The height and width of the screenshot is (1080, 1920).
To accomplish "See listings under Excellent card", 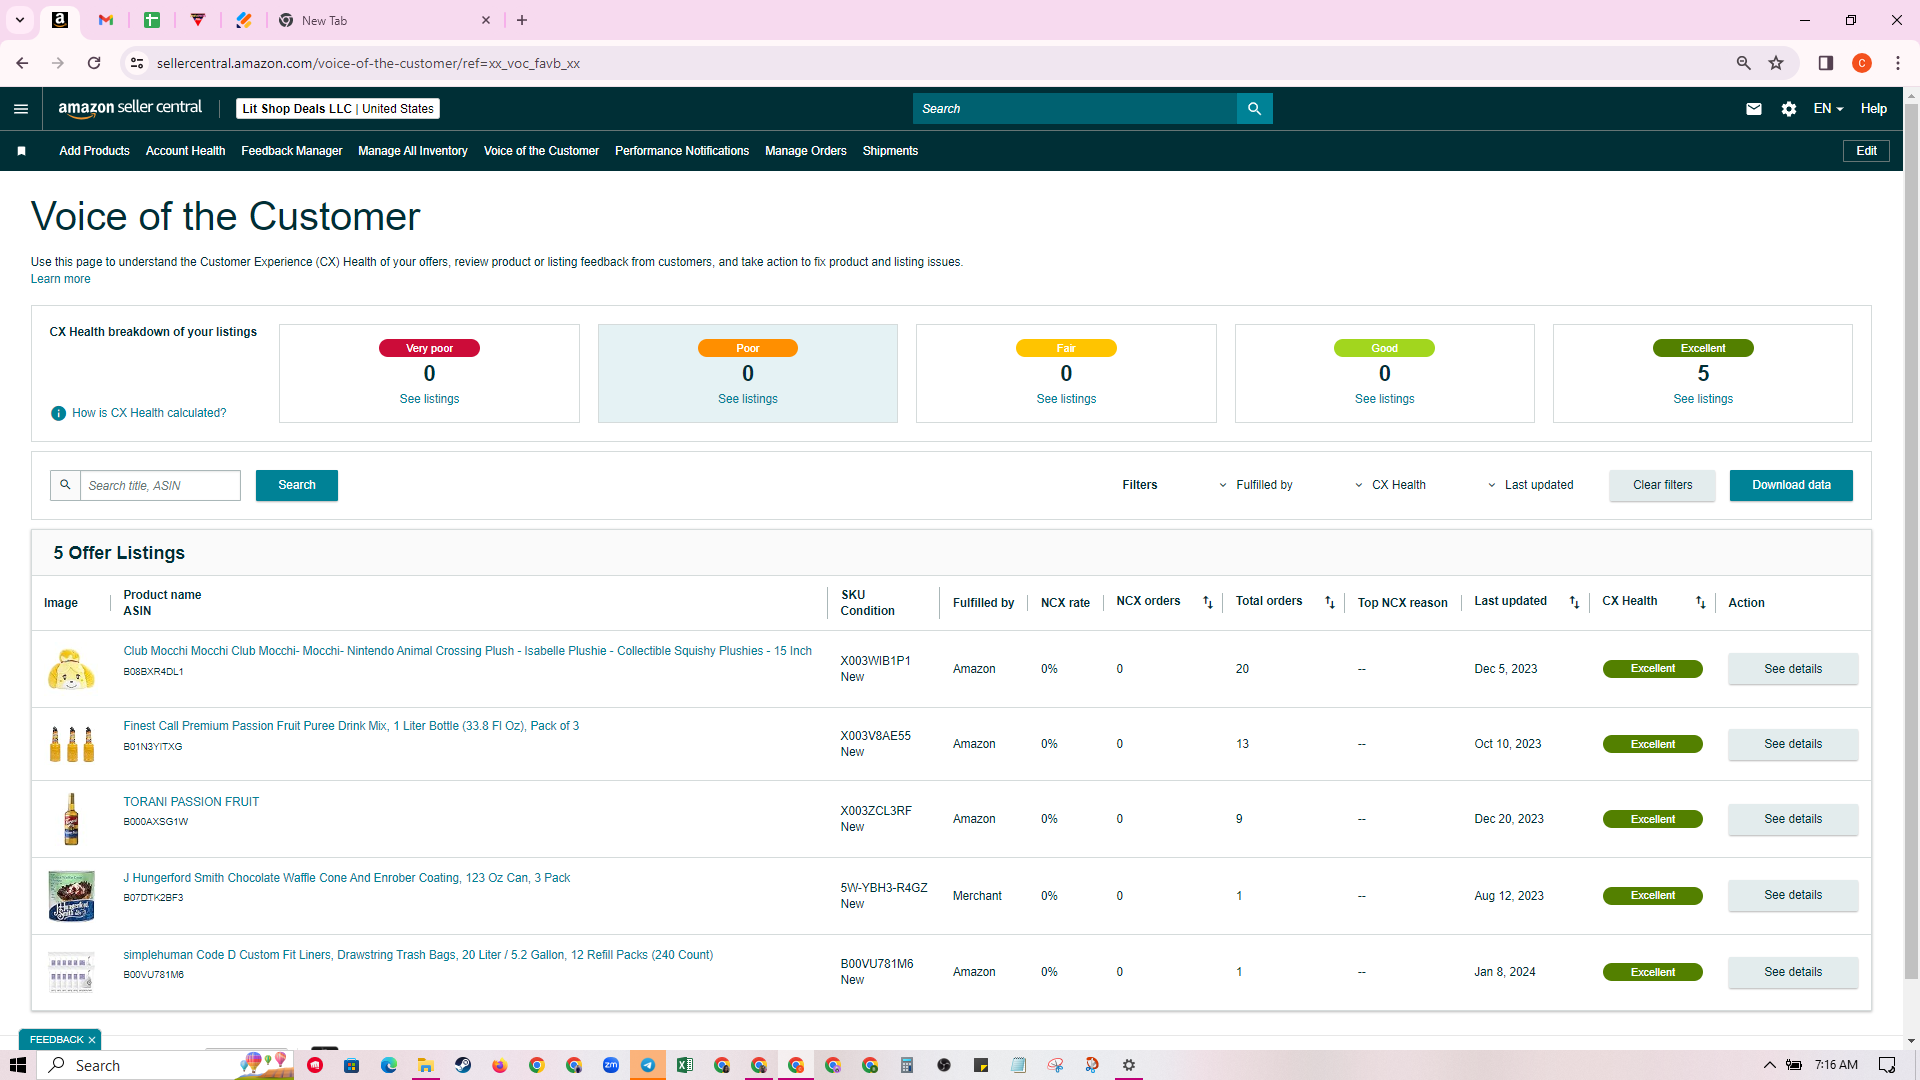I will point(1703,399).
